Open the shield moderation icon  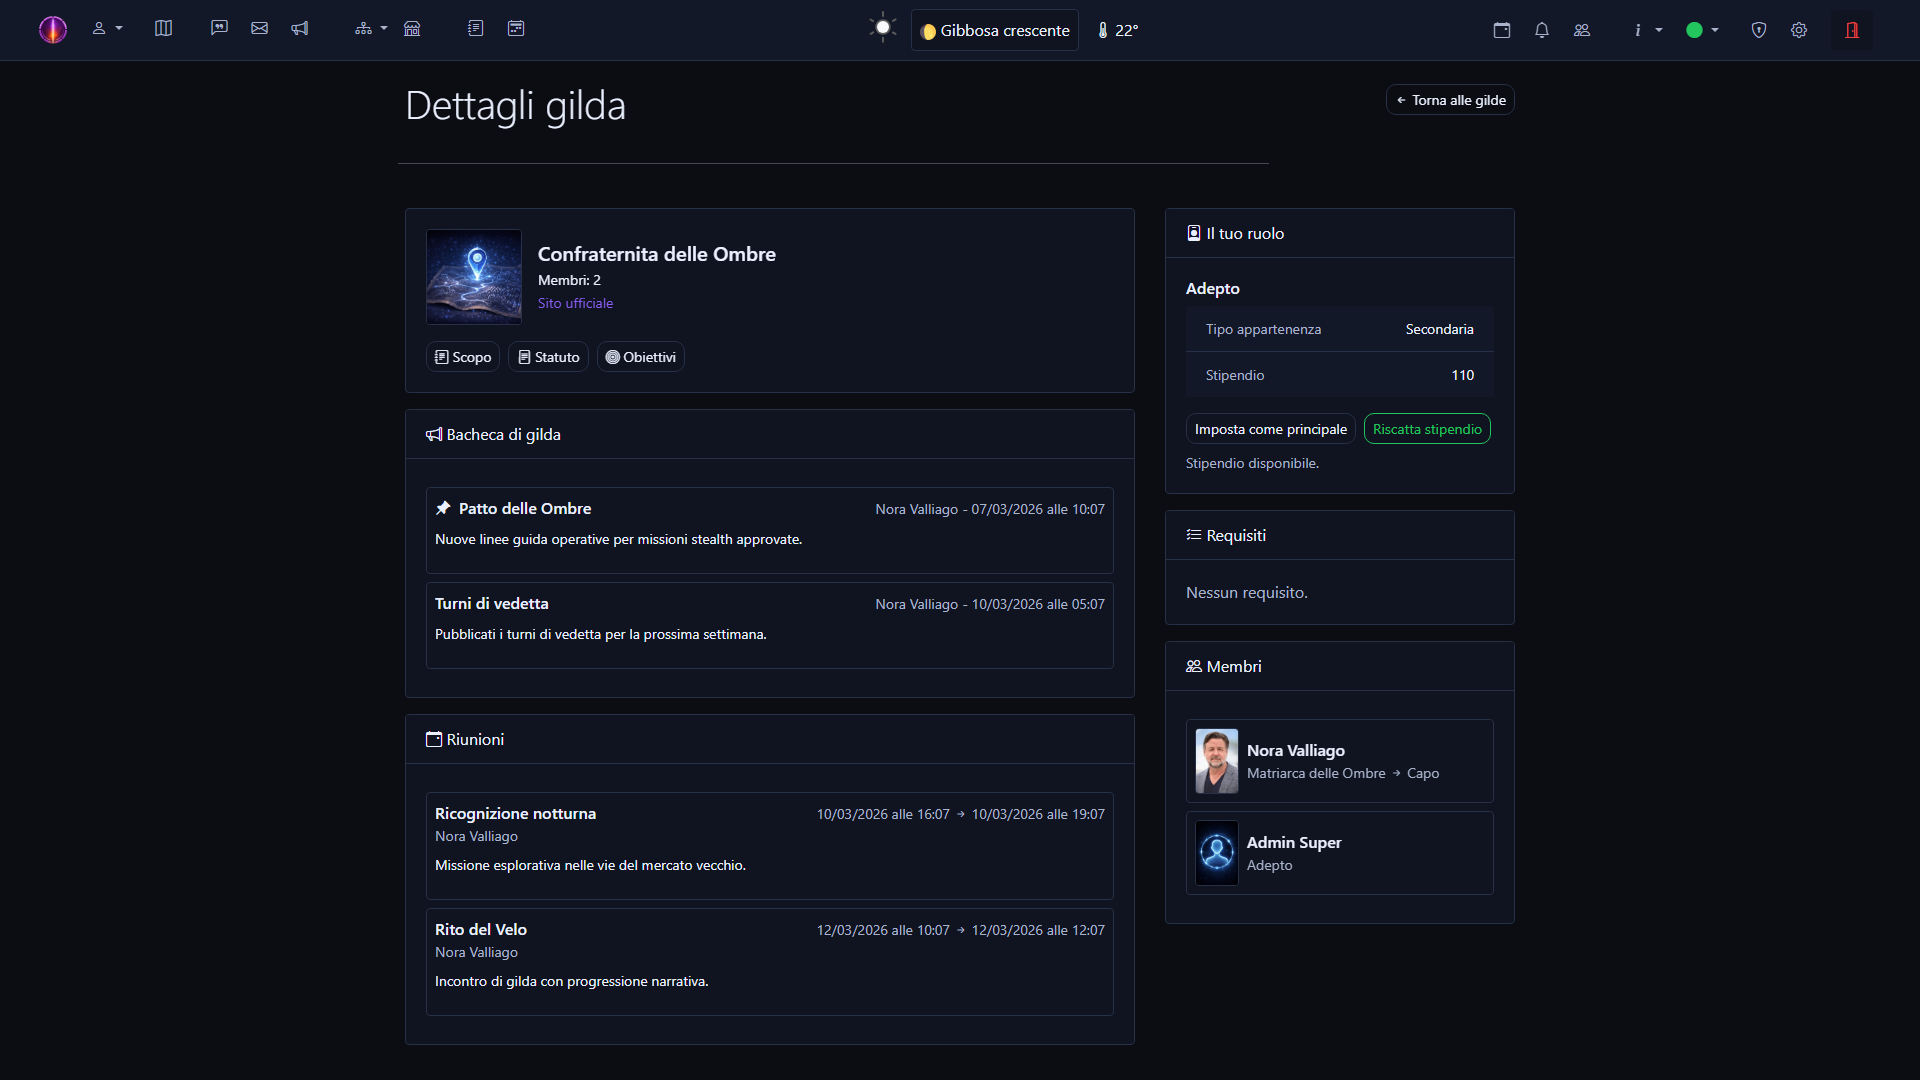tap(1759, 30)
